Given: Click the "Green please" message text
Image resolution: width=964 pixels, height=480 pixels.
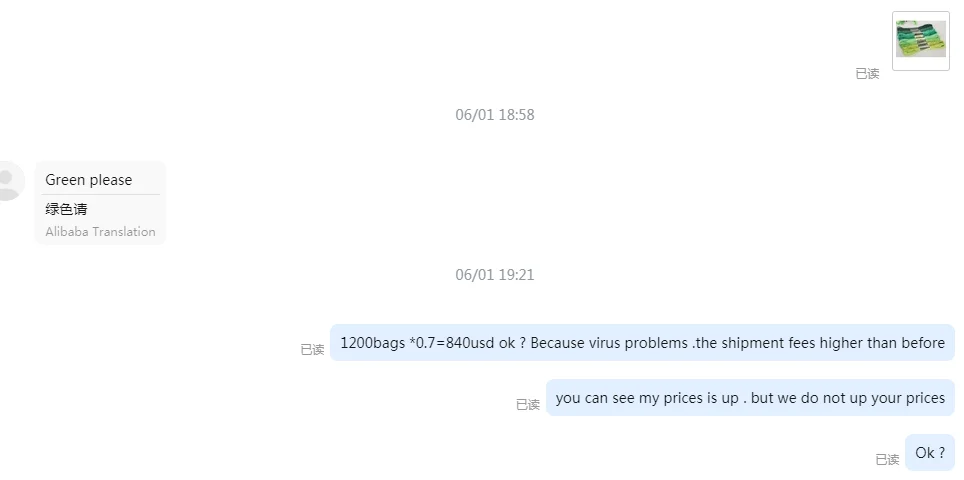Looking at the screenshot, I should 89,180.
